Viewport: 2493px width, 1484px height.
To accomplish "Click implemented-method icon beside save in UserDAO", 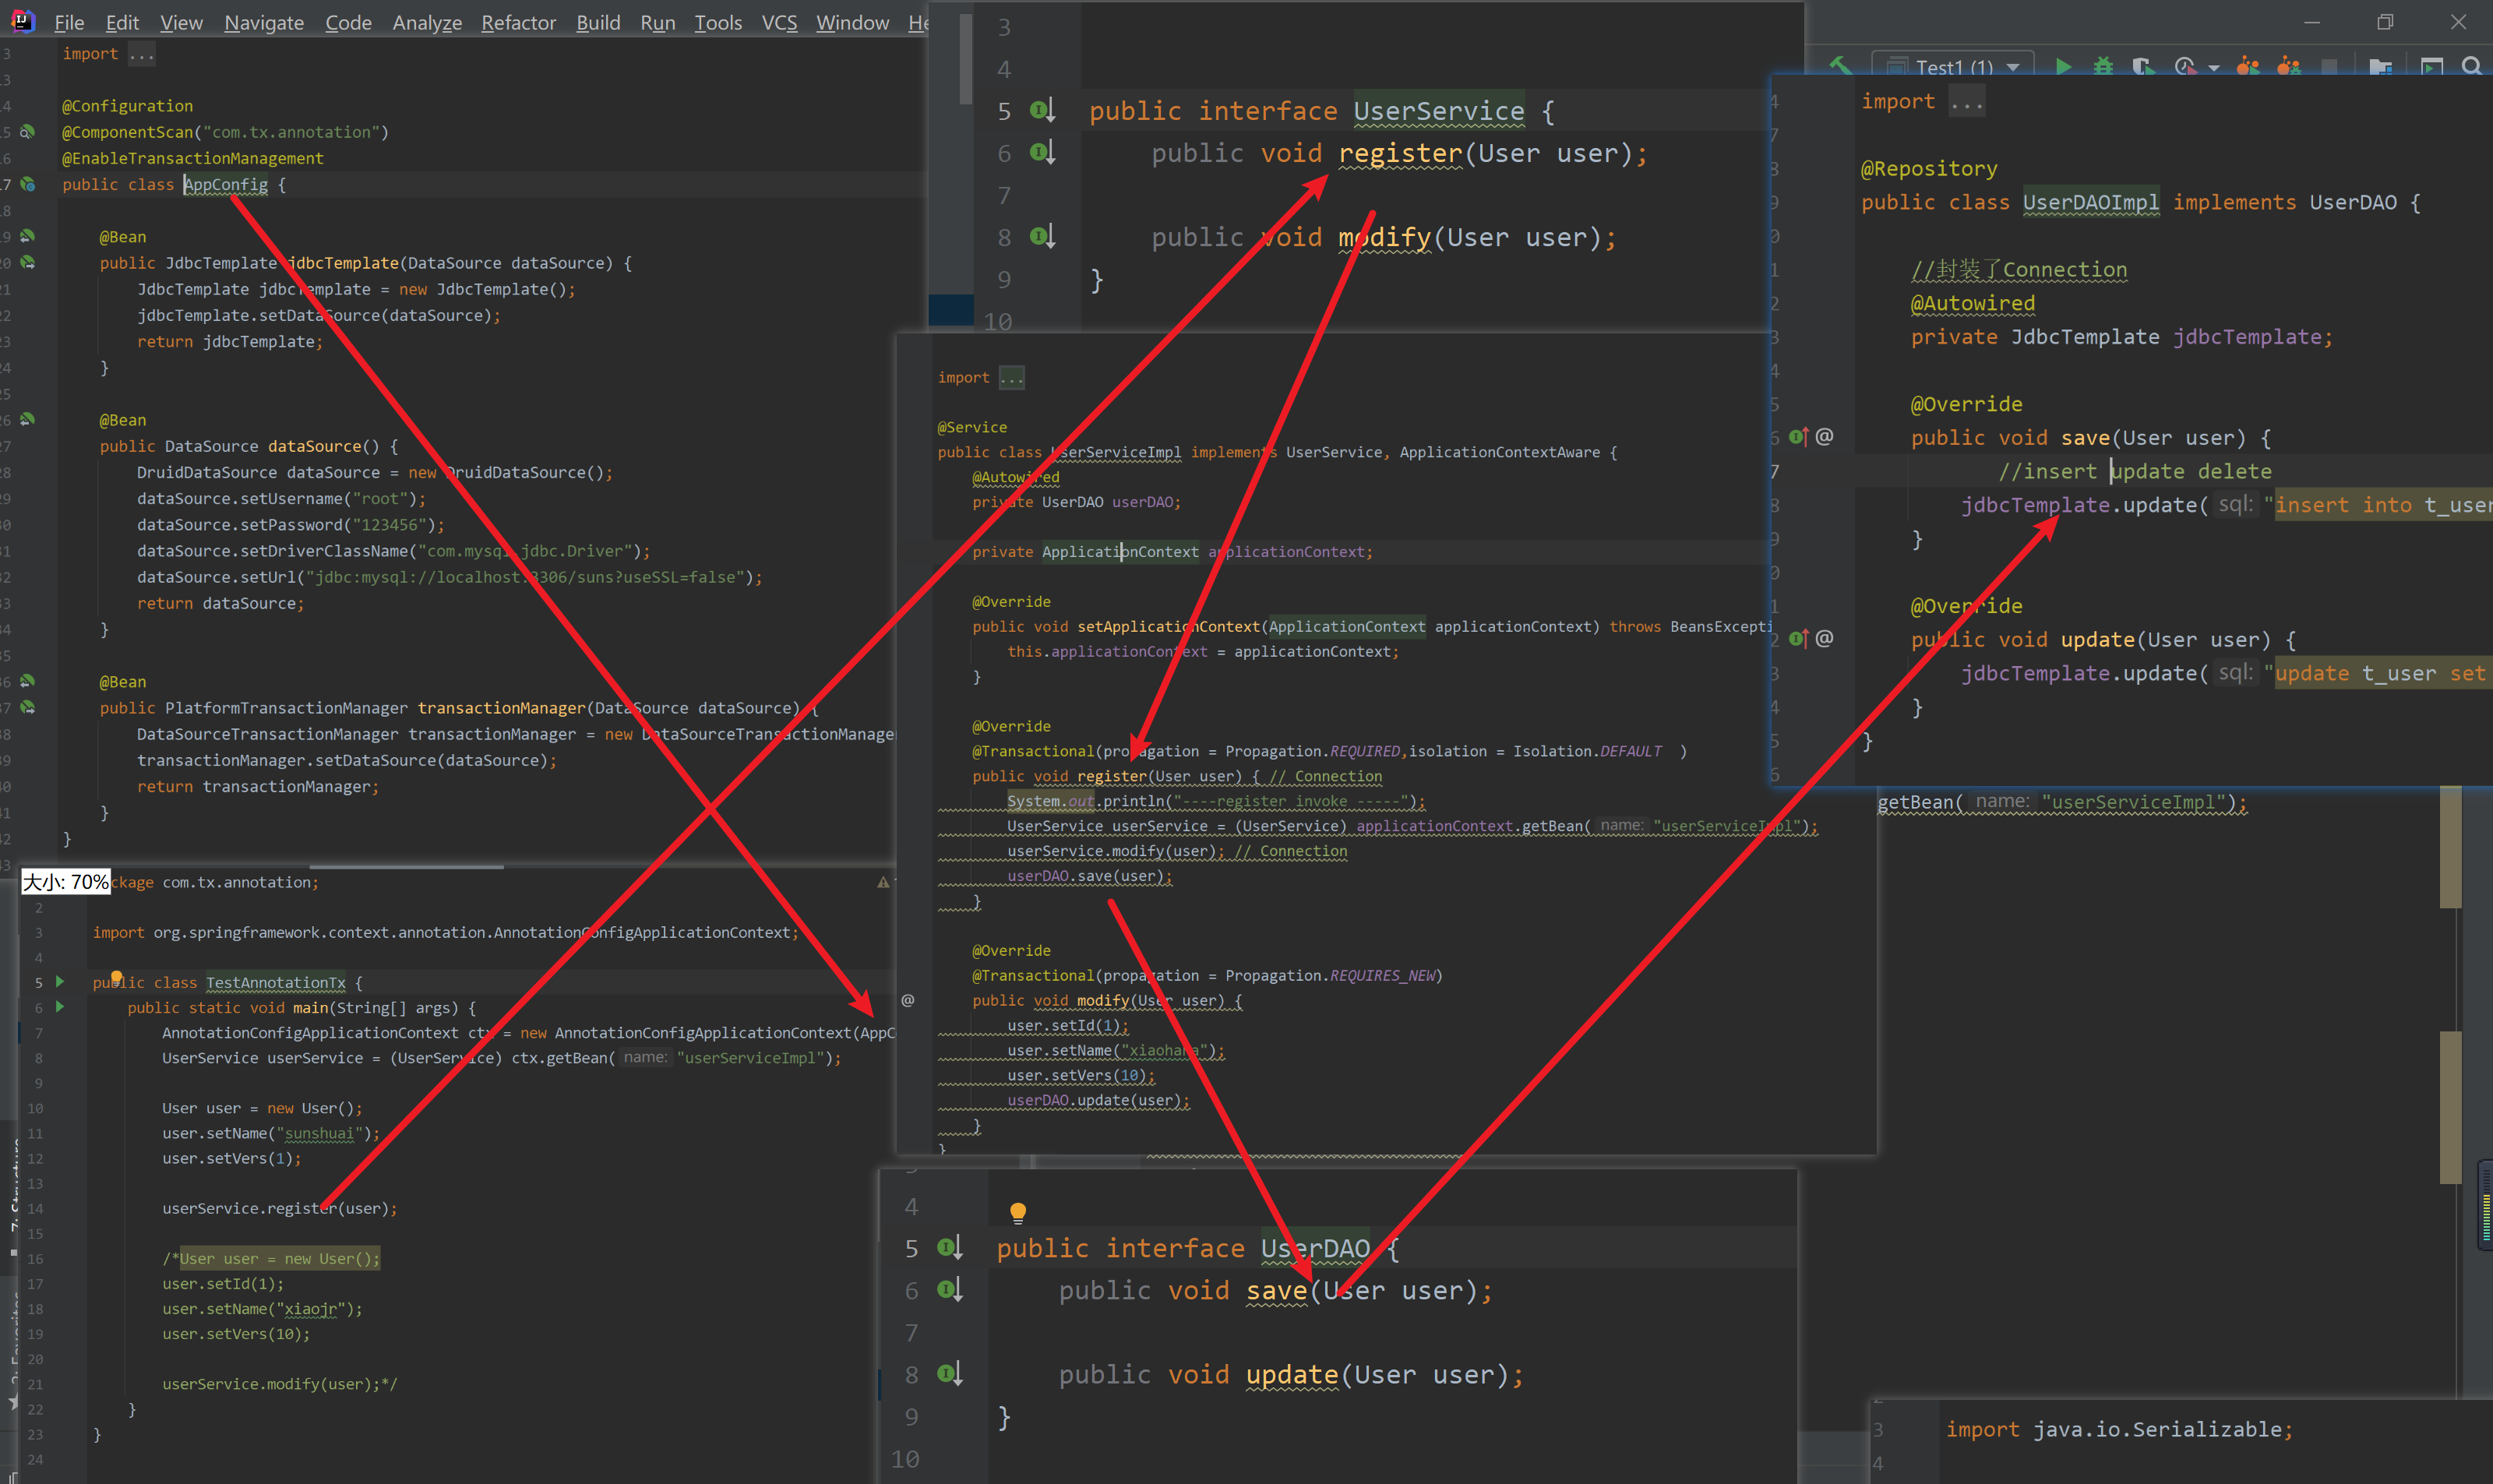I will (x=950, y=1289).
